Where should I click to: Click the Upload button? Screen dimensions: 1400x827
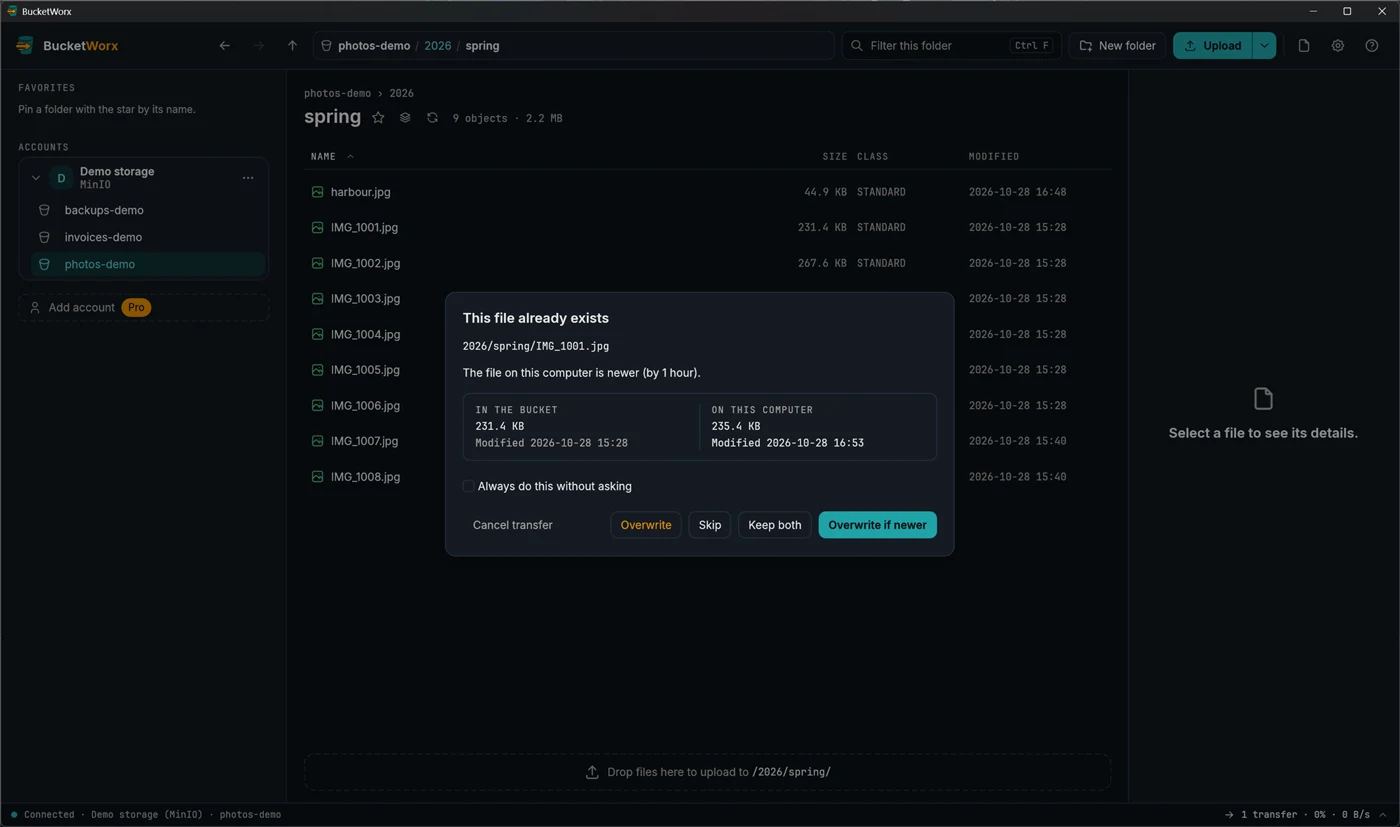[1213, 46]
